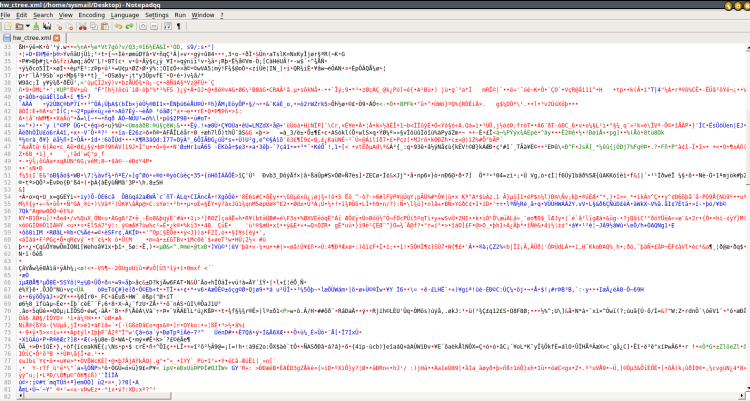This screenshot has width=750, height=401.
Task: Select the hw_ctree.xml tab
Action: 32,37
